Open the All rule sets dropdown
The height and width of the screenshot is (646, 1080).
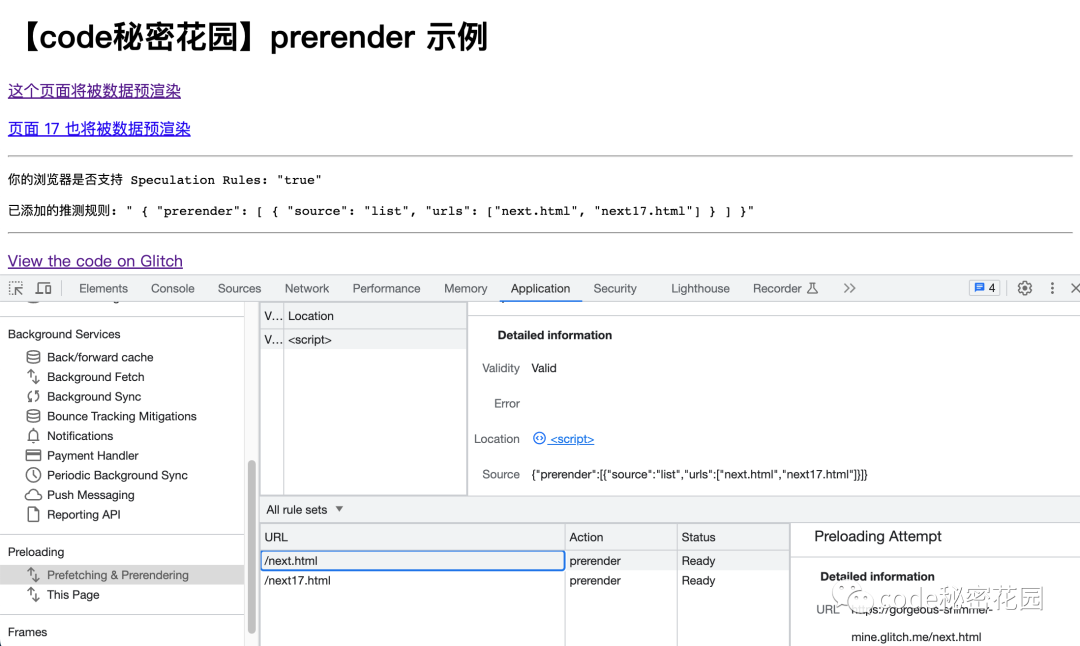305,509
